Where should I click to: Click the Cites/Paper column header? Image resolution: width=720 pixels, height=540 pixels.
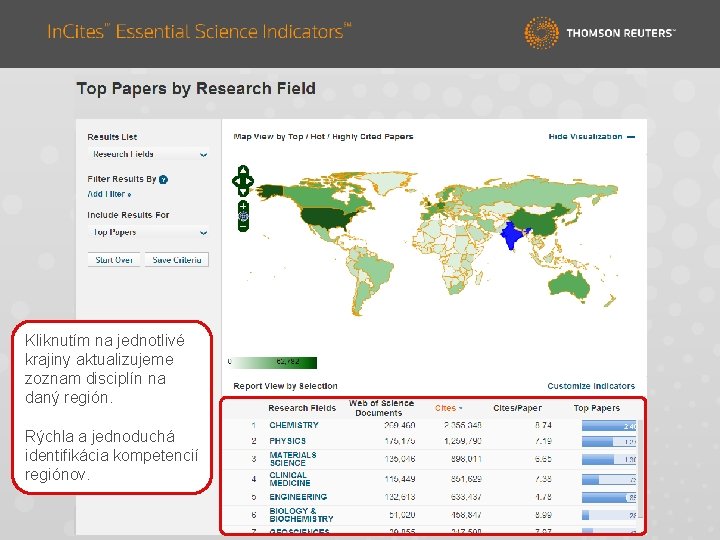pos(518,408)
